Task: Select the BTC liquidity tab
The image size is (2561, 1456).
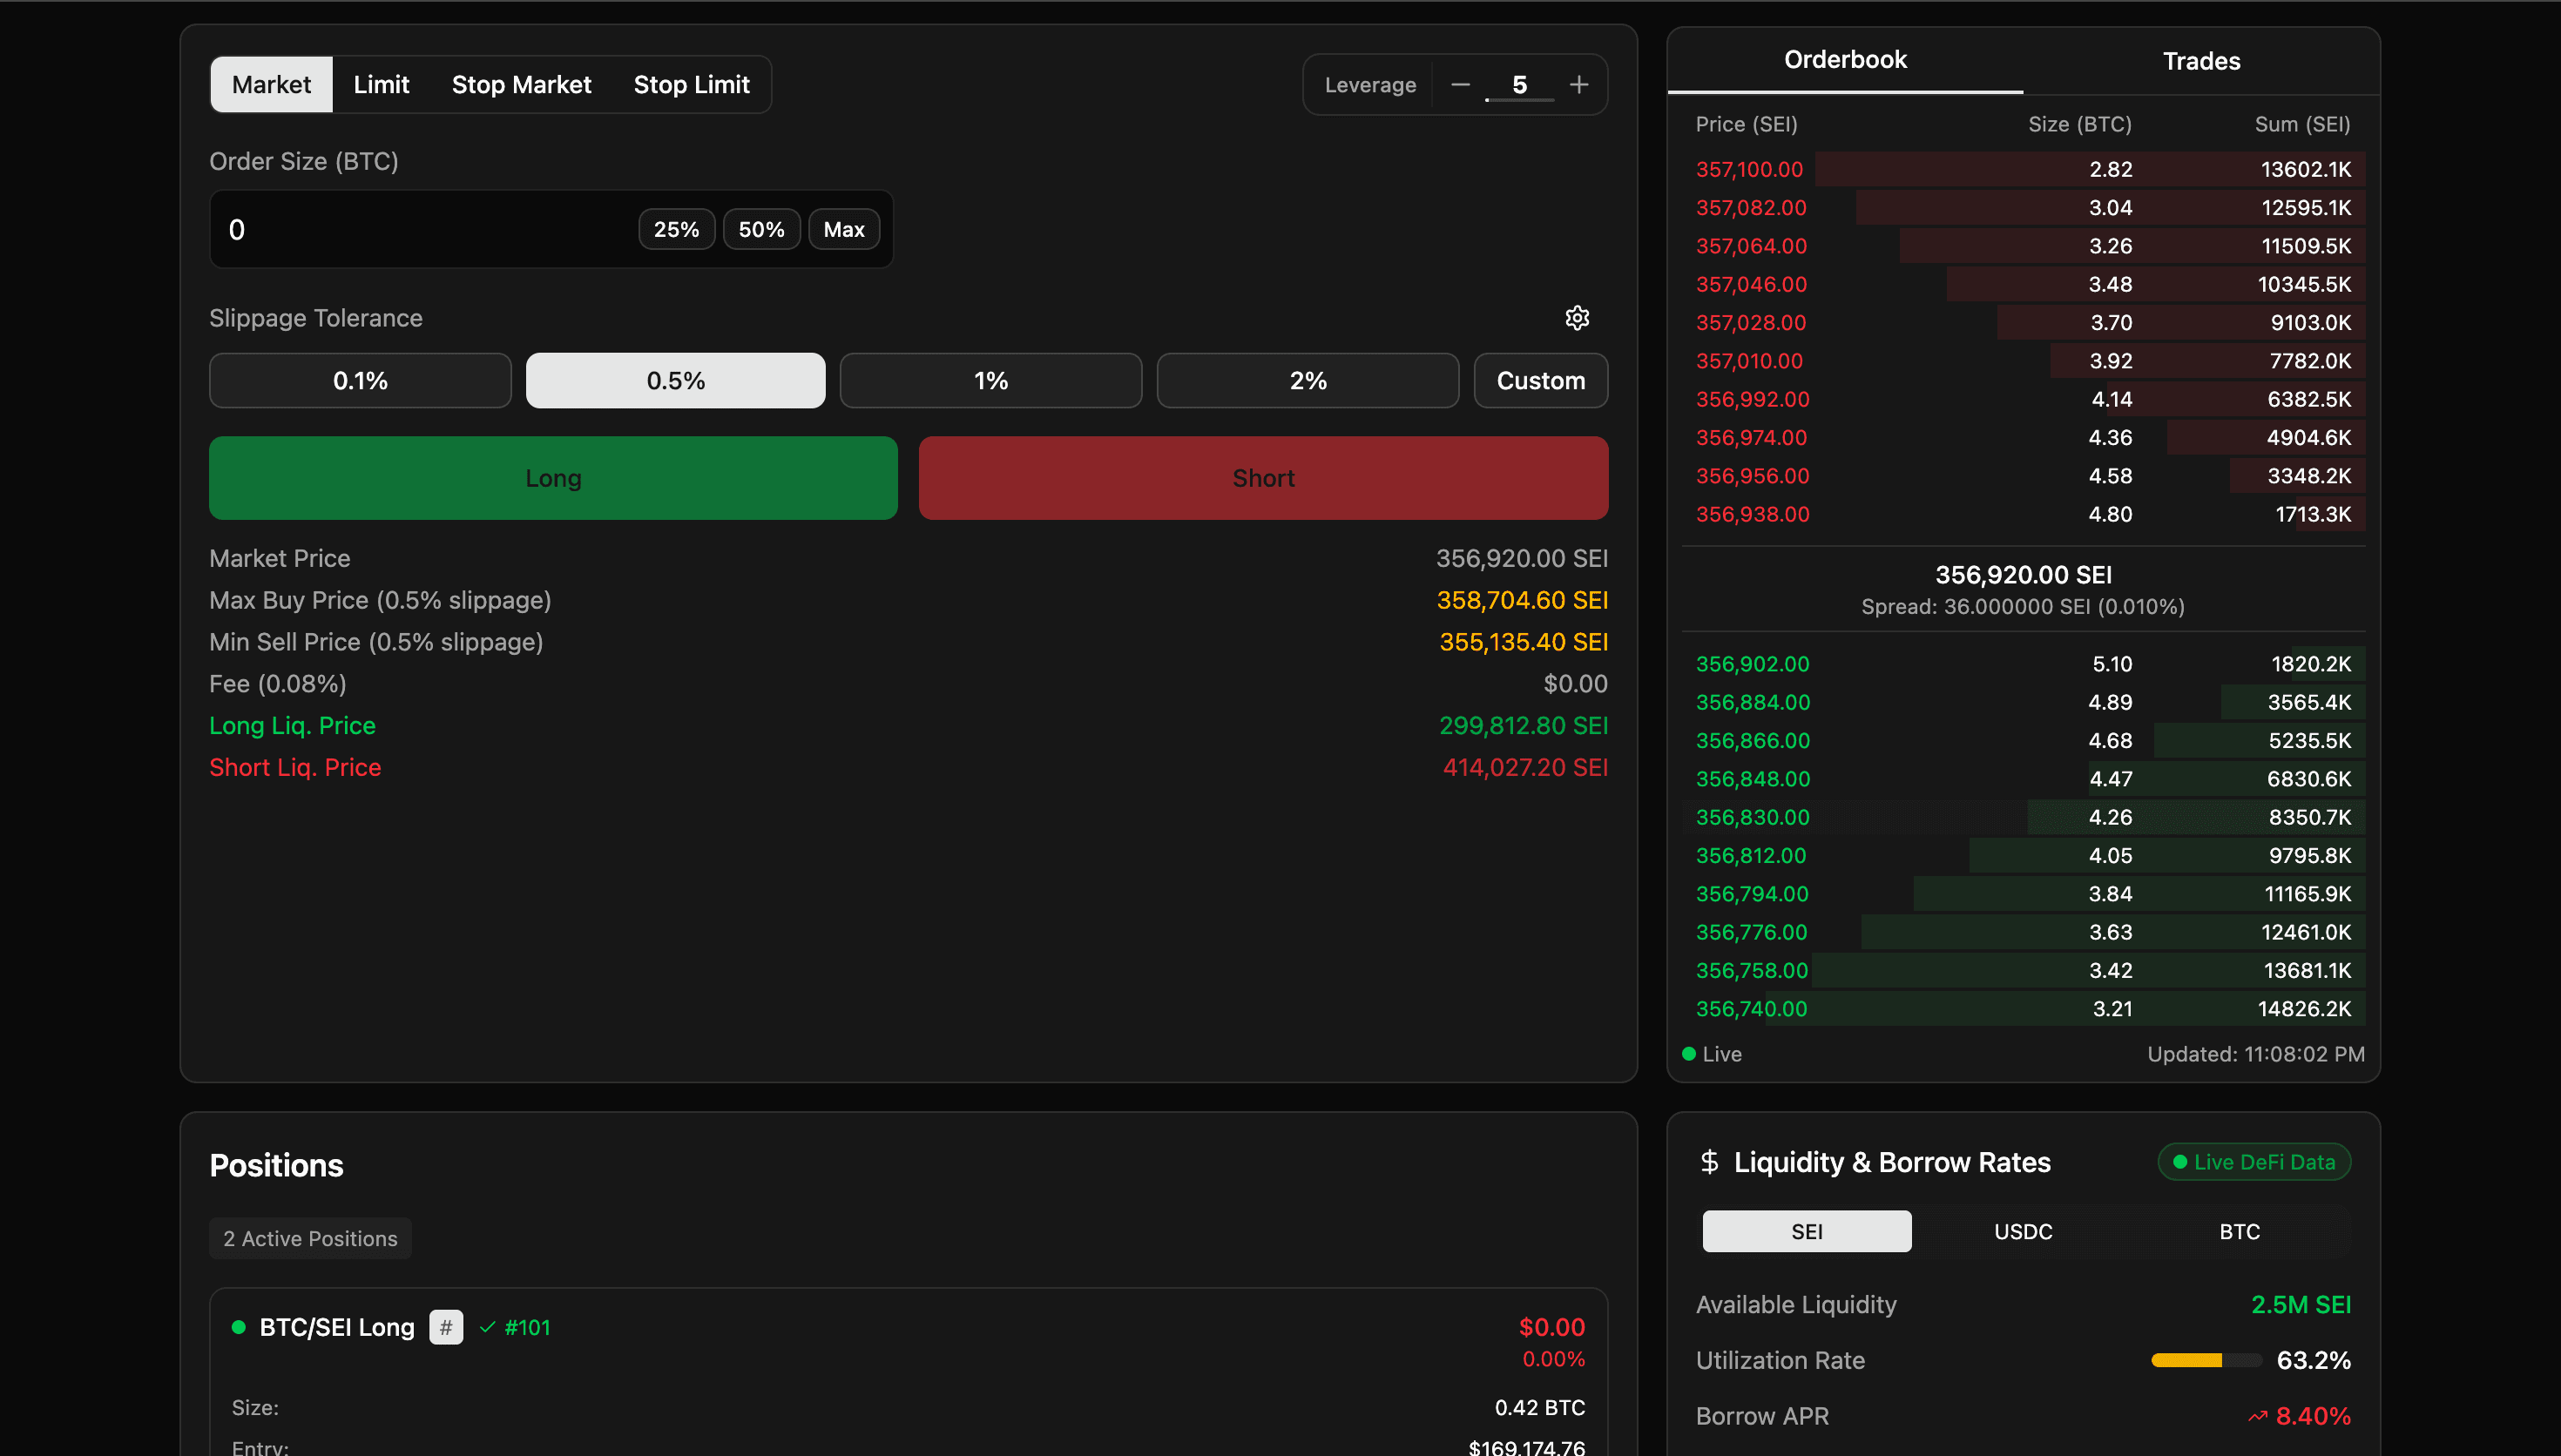Action: pos(2240,1231)
